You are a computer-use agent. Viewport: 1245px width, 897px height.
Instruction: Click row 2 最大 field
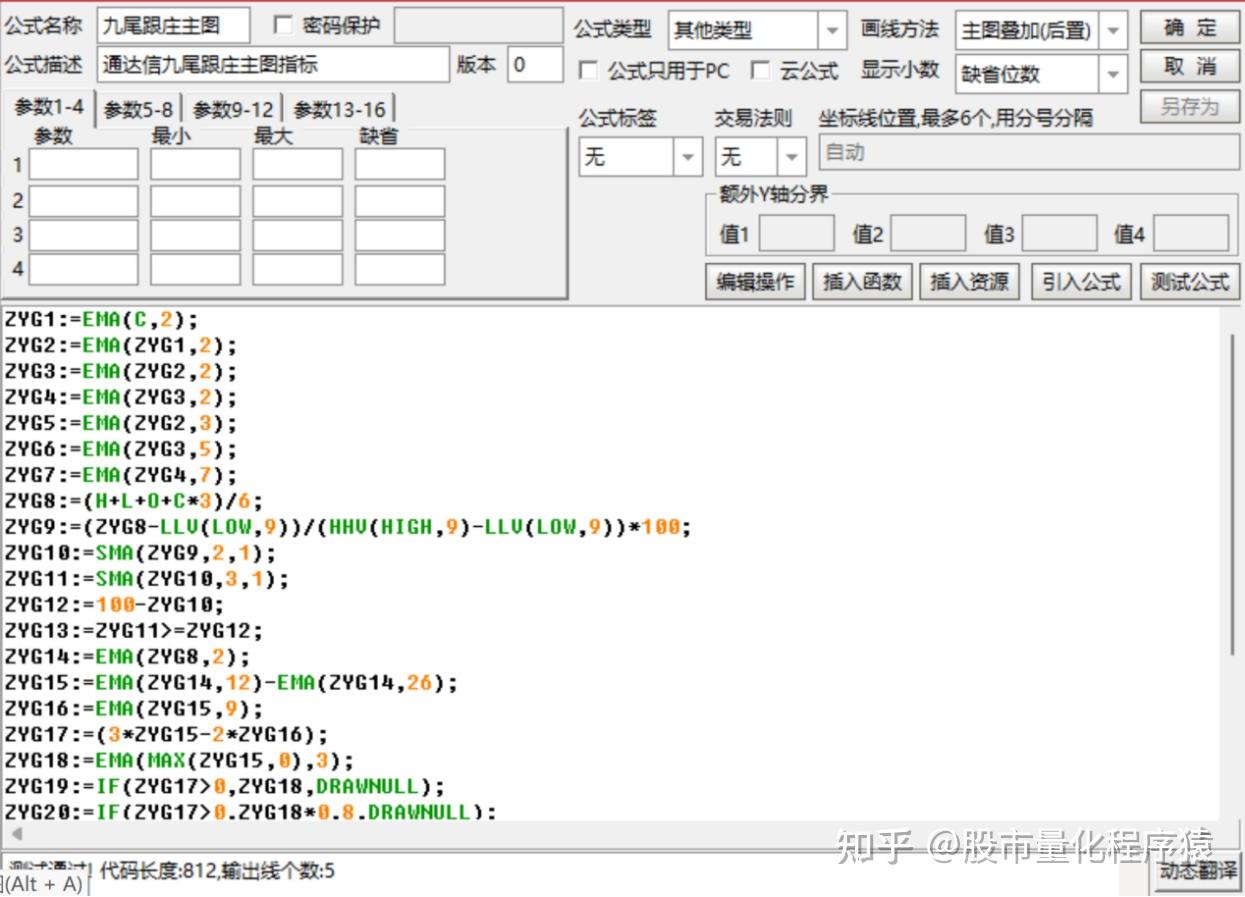298,200
